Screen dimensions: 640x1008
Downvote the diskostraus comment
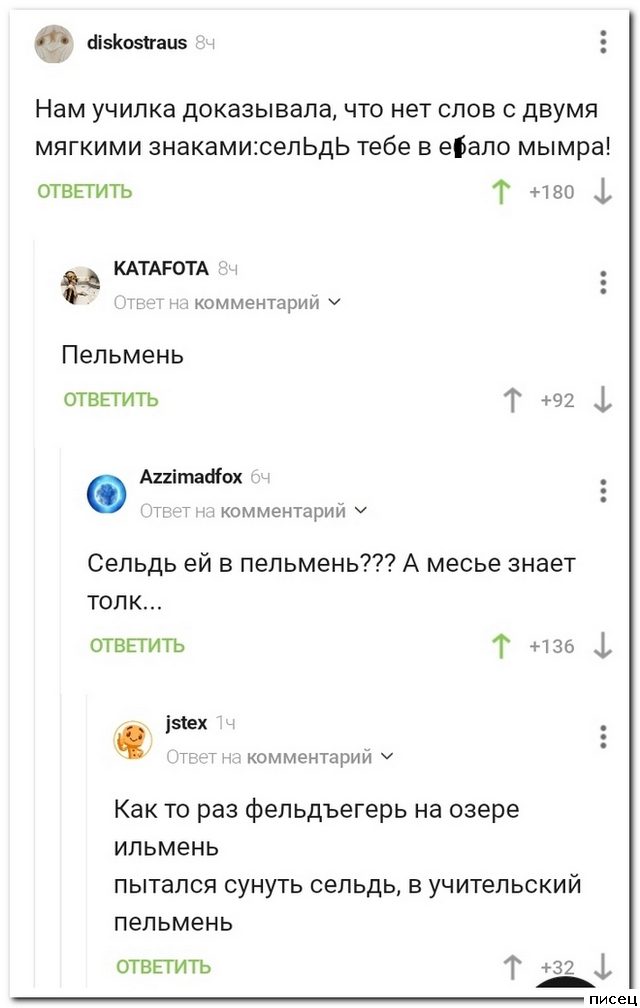(603, 192)
